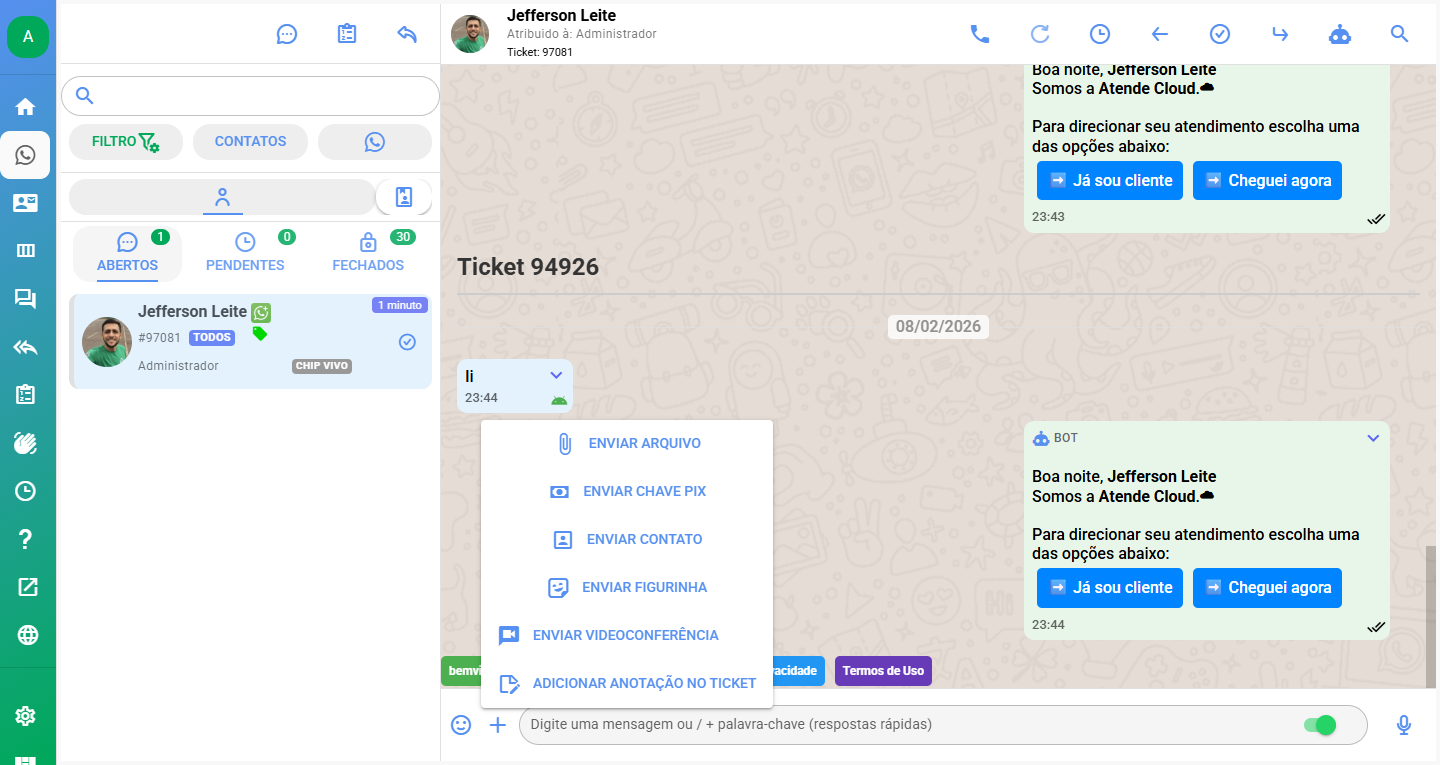This screenshot has width=1440, height=765.
Task: Open the schedule clock icon in chat header
Action: pyautogui.click(x=1099, y=34)
